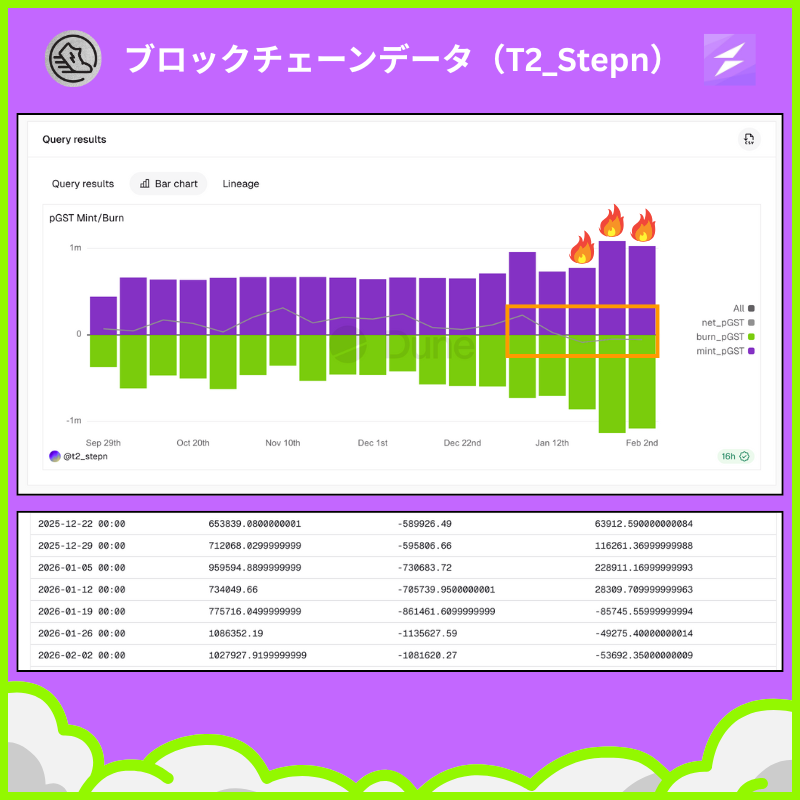Click the lightning bolt logo icon
This screenshot has height=800, width=800.
pos(730,59)
